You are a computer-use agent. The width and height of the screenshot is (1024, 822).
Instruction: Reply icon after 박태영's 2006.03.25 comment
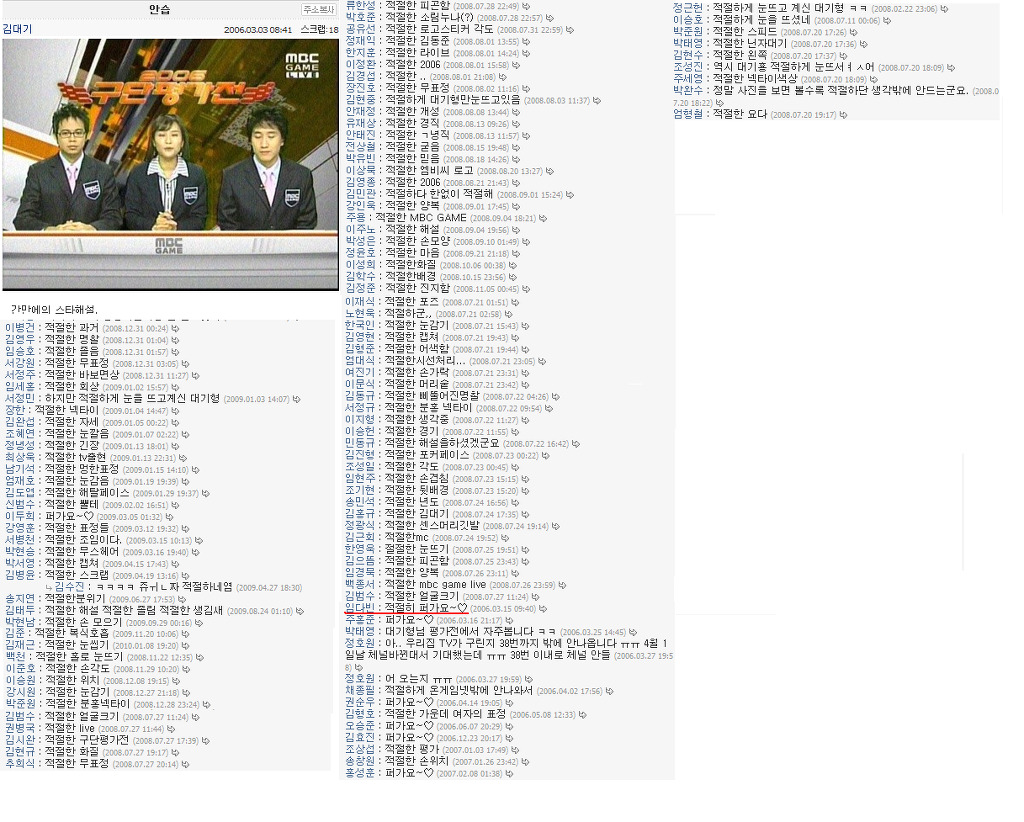633,632
